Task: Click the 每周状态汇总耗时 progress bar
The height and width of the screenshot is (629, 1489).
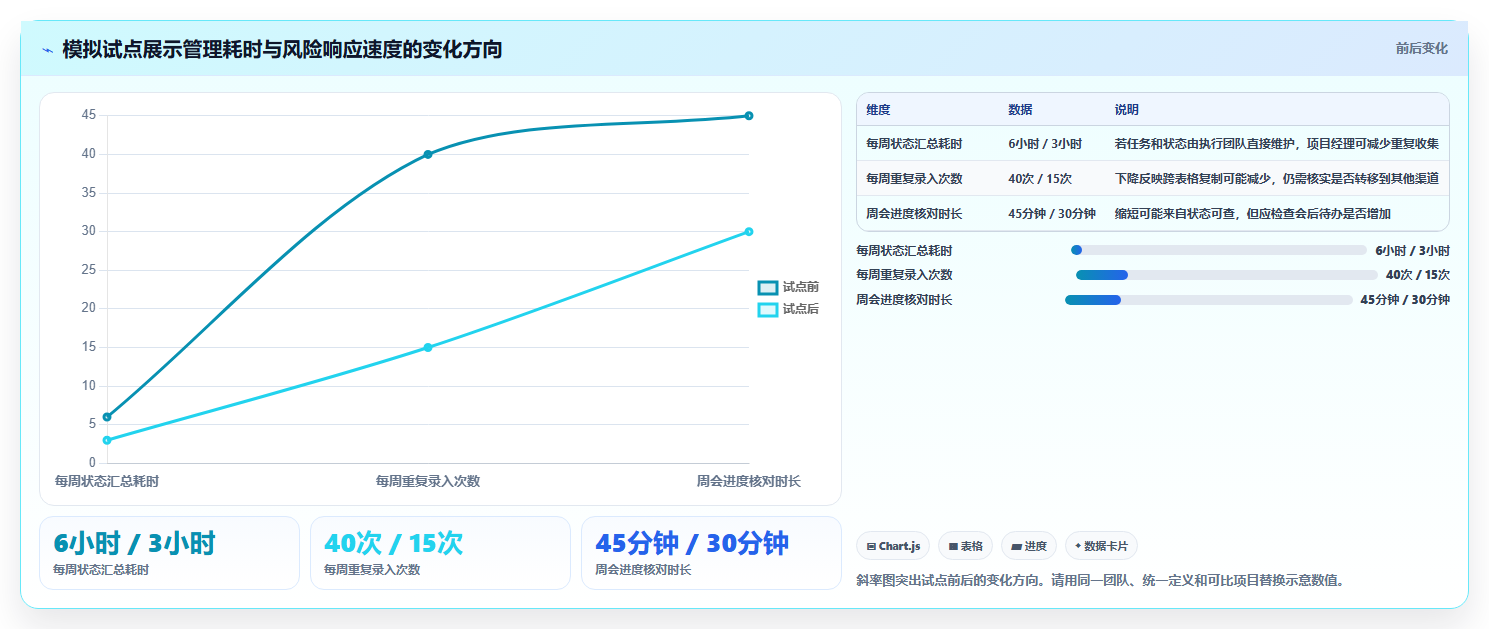Action: 1218,250
